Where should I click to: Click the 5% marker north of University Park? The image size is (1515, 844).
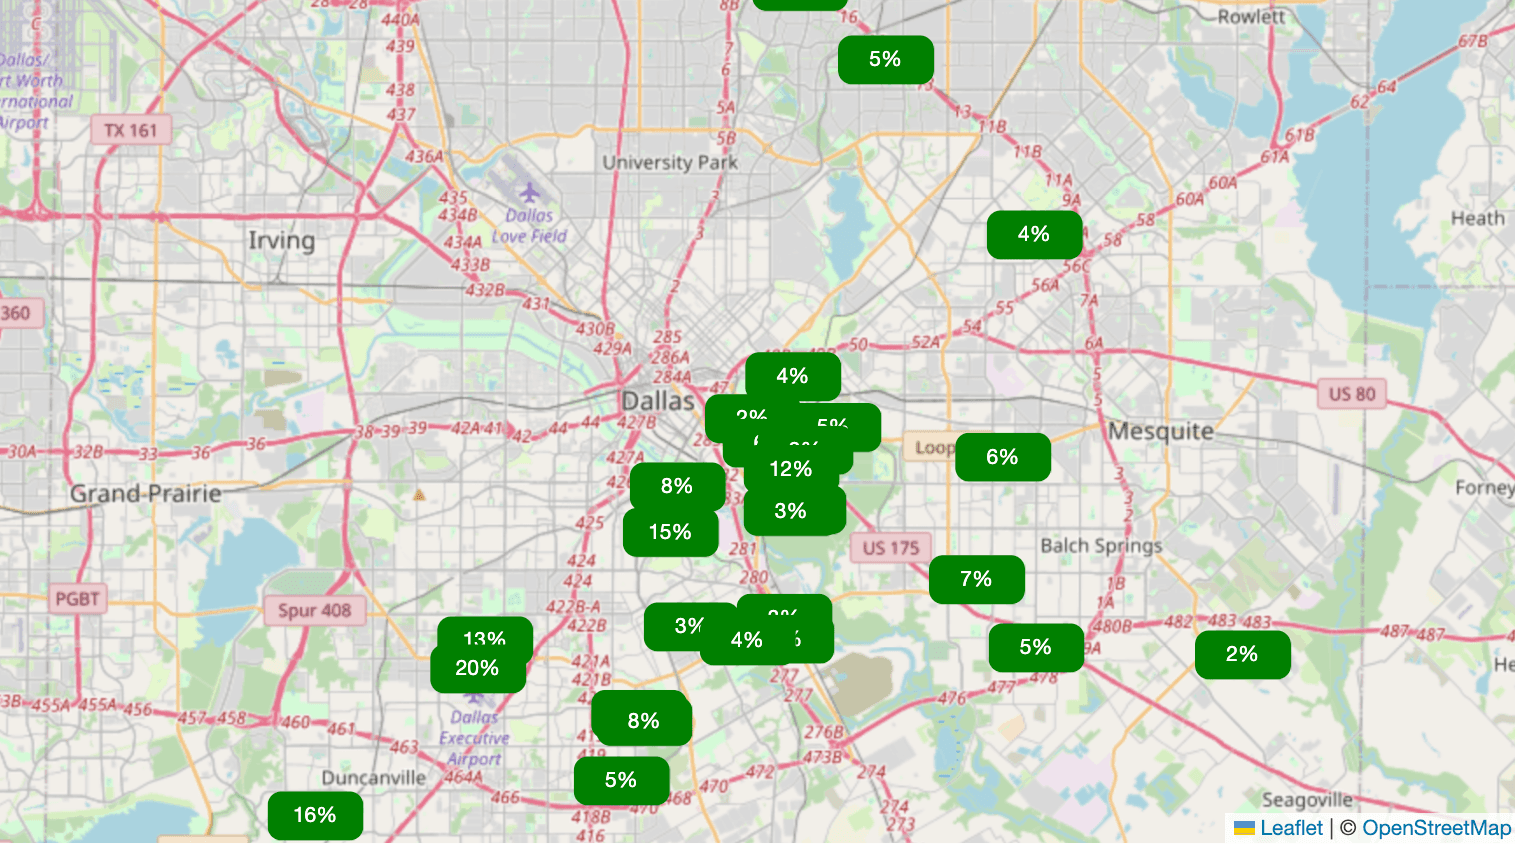click(x=885, y=59)
